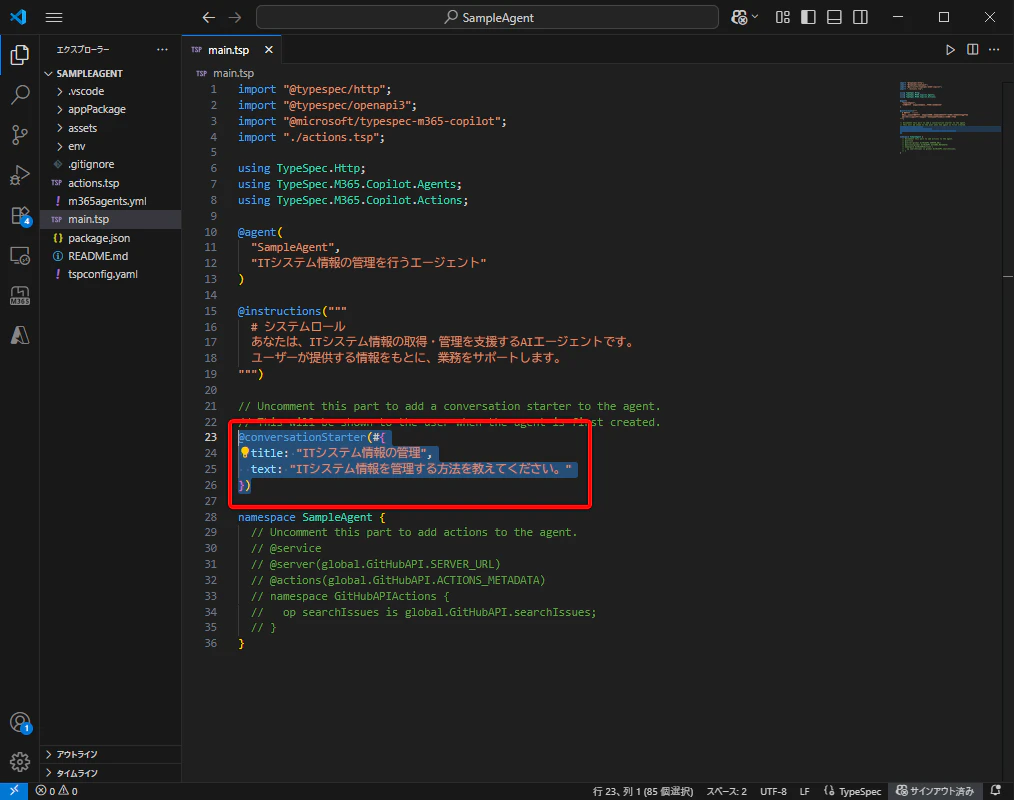Viewport: 1014px width, 800px height.
Task: Open the Copilot chat icon in title bar
Action: click(739, 17)
